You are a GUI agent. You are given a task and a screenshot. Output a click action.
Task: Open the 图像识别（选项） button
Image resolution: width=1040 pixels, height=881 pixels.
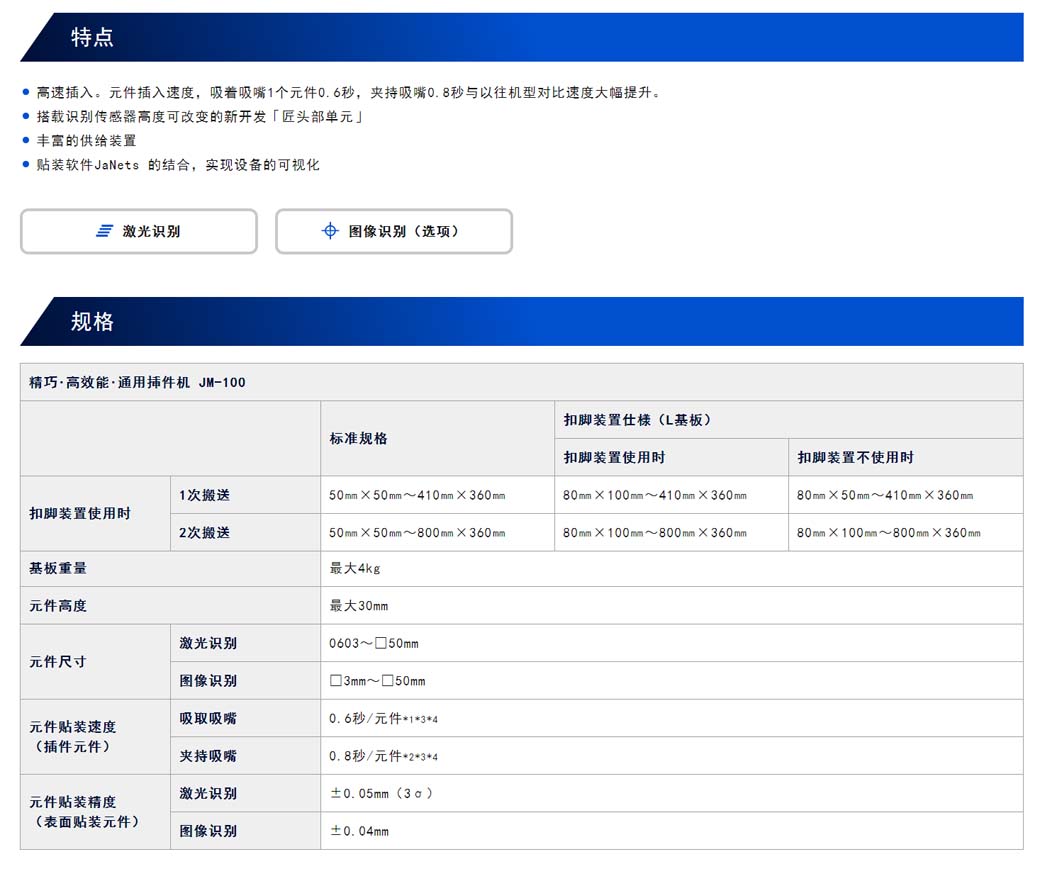coord(394,231)
